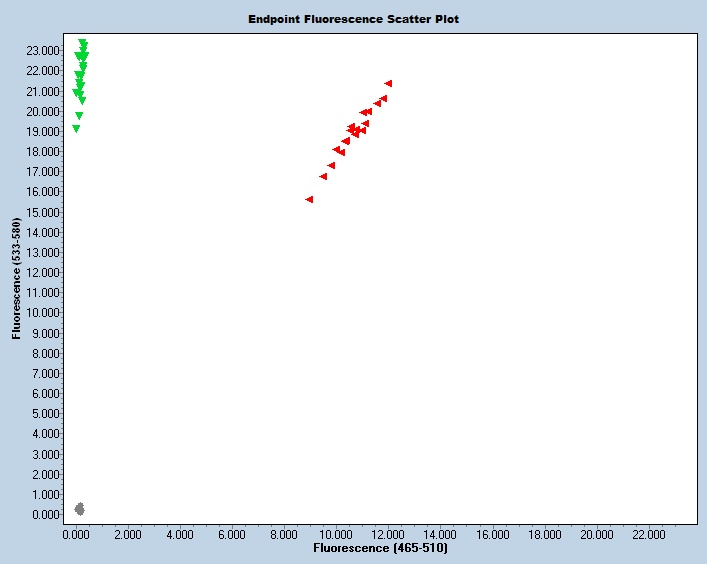This screenshot has height=564, width=707.
Task: Click the y-axis label 'Fluorescence (533-580)'
Action: click(17, 280)
